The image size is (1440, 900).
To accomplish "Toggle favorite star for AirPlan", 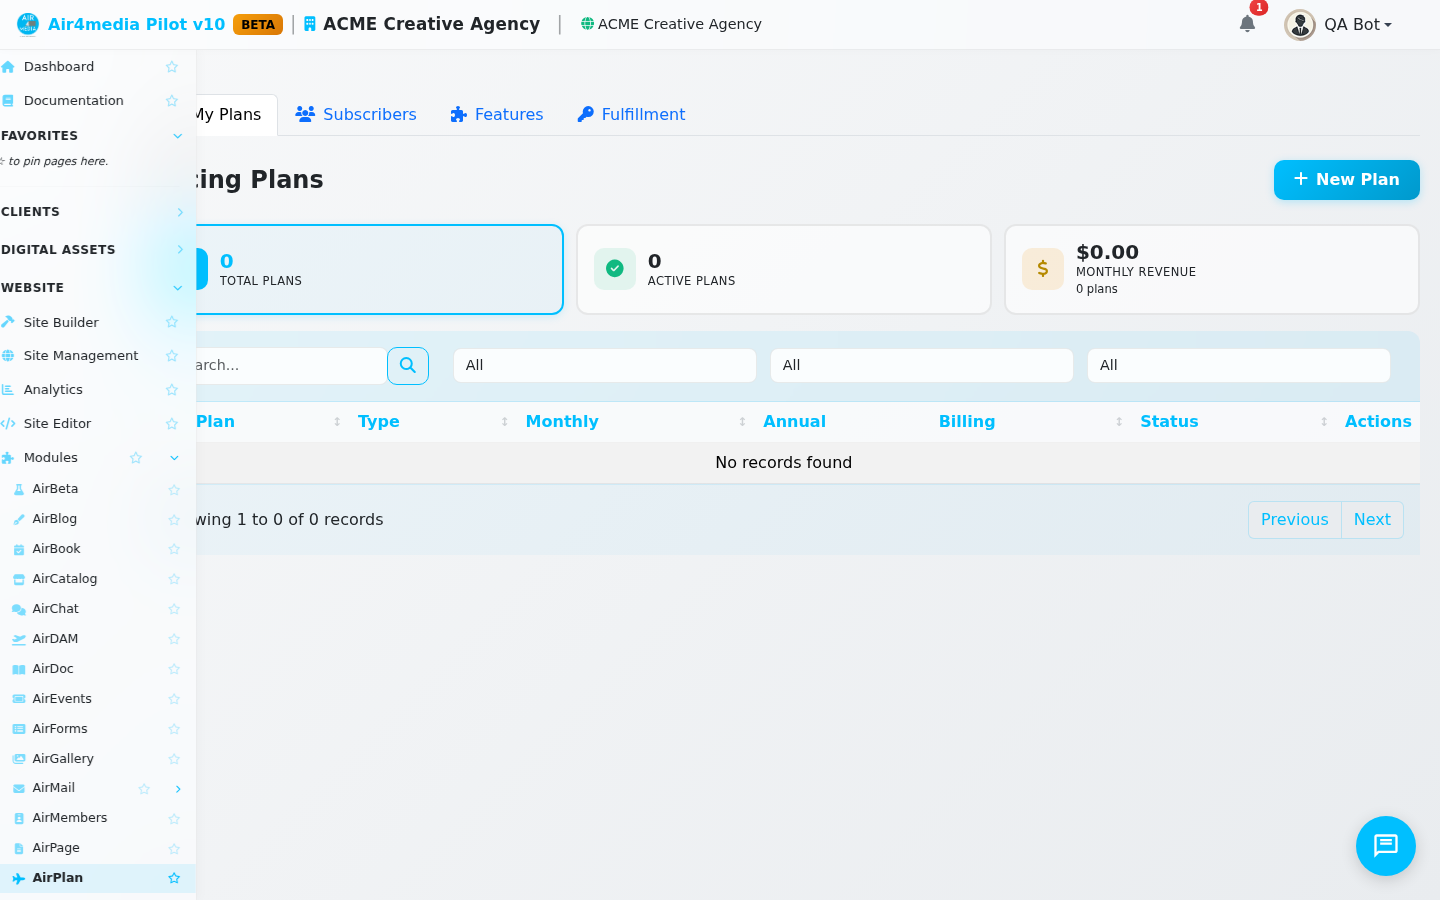I will click(174, 878).
